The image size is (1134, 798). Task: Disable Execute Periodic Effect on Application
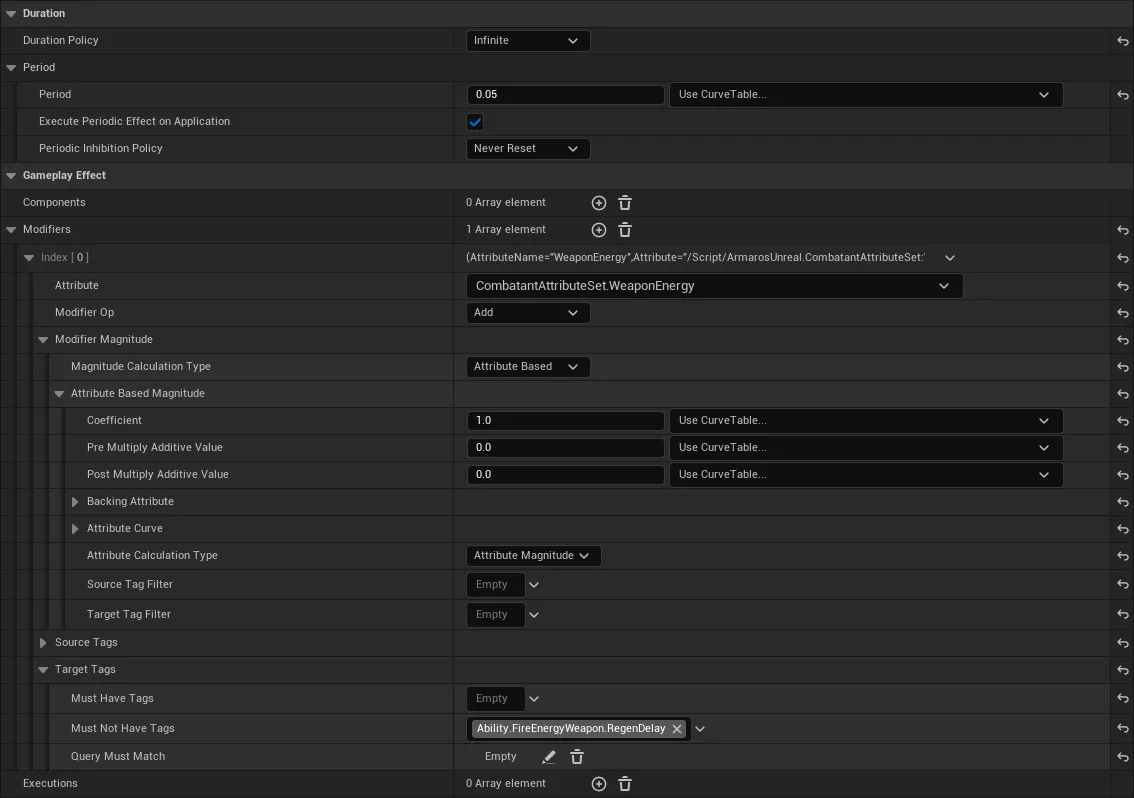tap(474, 121)
